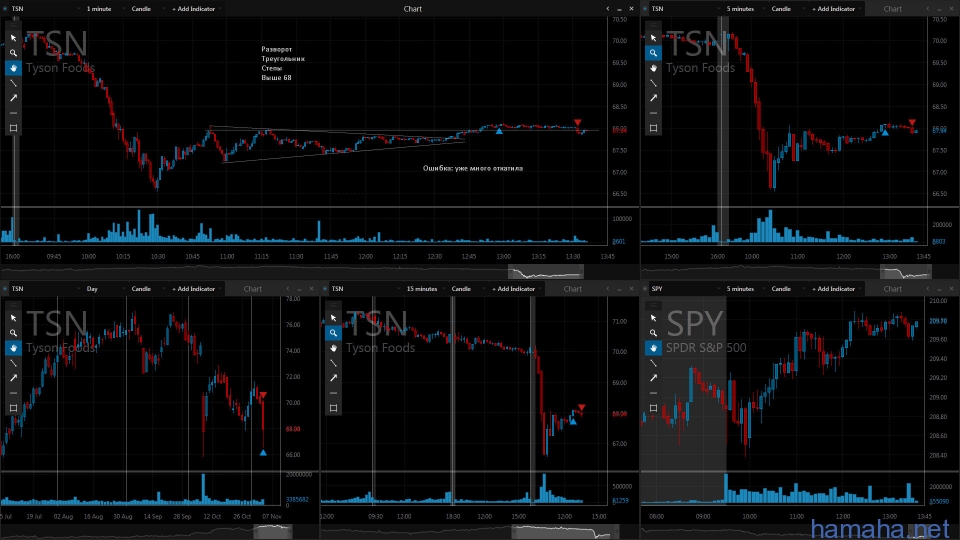Viewport: 960px width, 540px height.
Task: Select rectangle tool in SPY chart
Action: click(653, 408)
